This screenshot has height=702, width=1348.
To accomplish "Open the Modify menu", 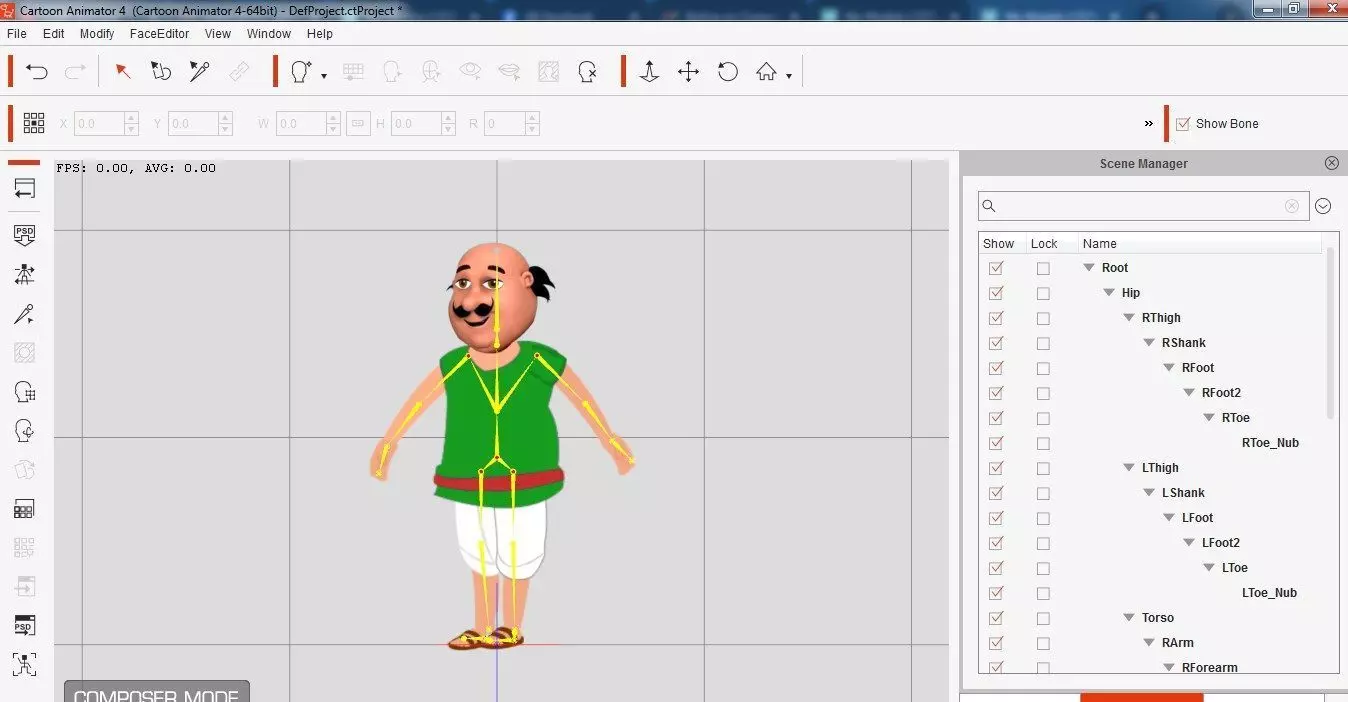I will coord(97,33).
